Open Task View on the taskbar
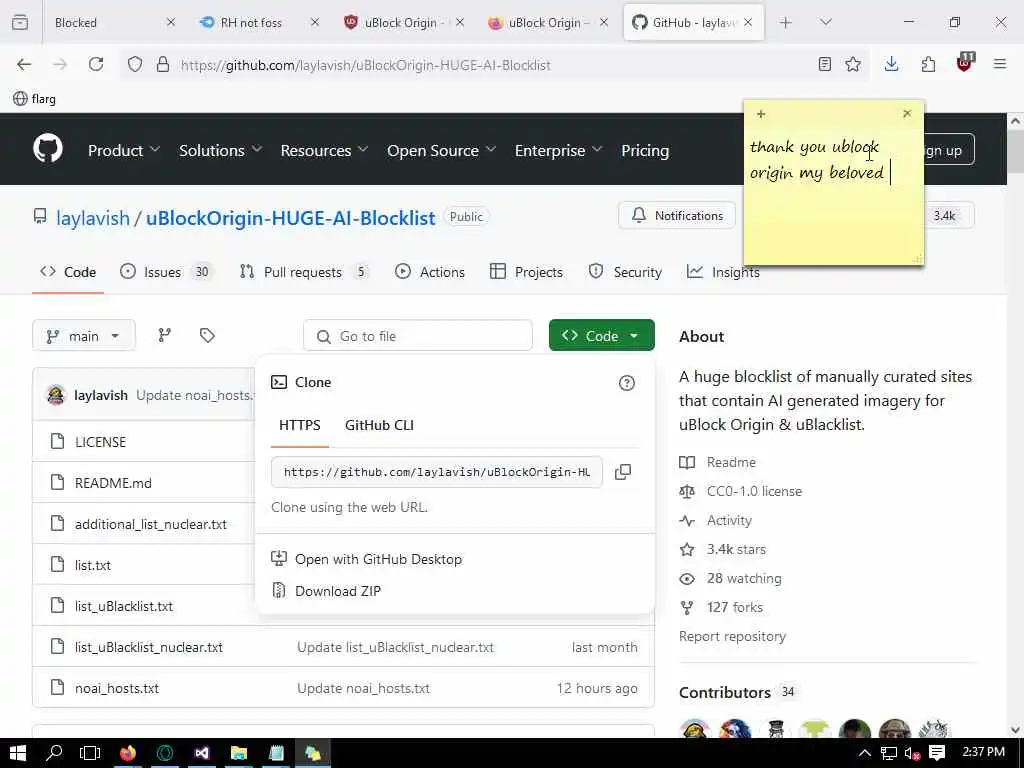Viewport: 1024px width, 768px height. pyautogui.click(x=89, y=753)
